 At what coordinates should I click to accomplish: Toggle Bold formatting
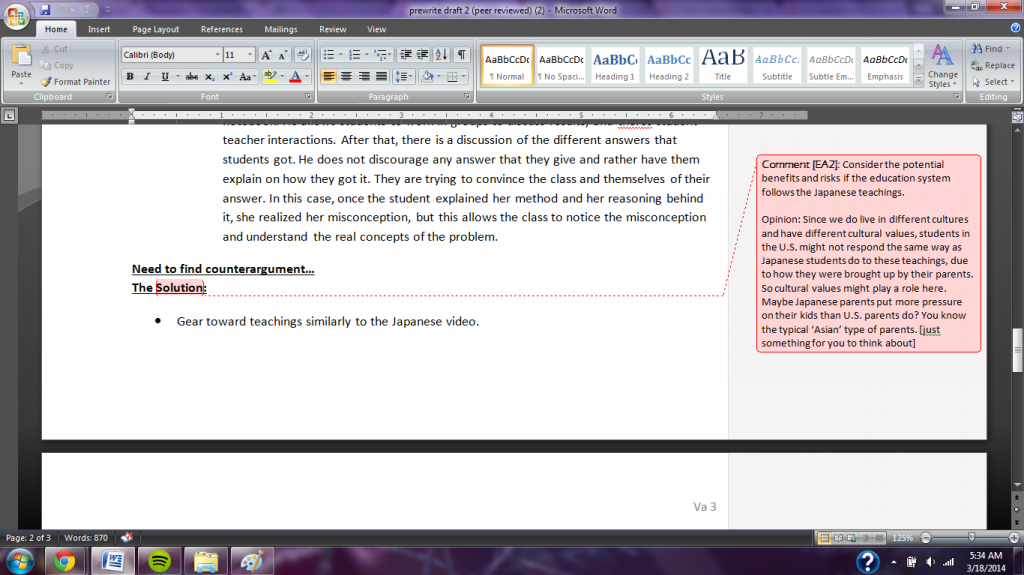point(130,77)
